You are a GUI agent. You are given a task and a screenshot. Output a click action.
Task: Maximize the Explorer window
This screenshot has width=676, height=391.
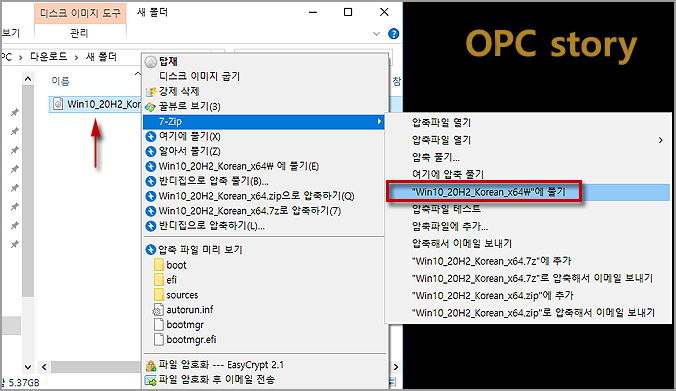pyautogui.click(x=348, y=13)
